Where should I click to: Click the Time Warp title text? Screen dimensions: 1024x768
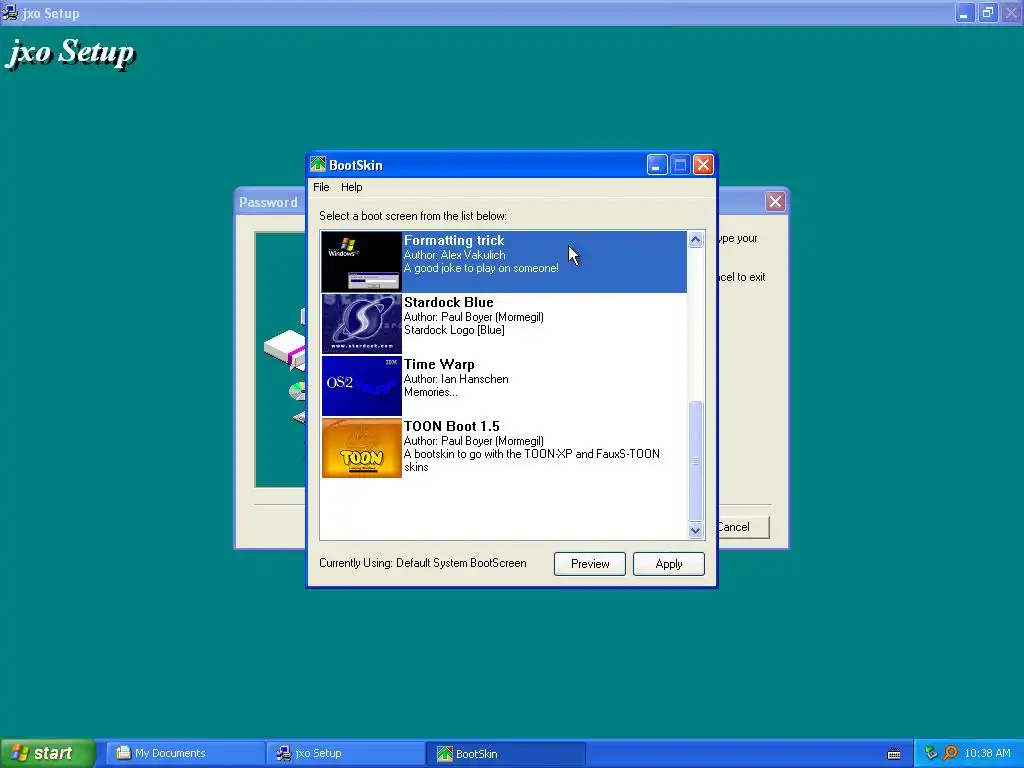[x=439, y=364]
